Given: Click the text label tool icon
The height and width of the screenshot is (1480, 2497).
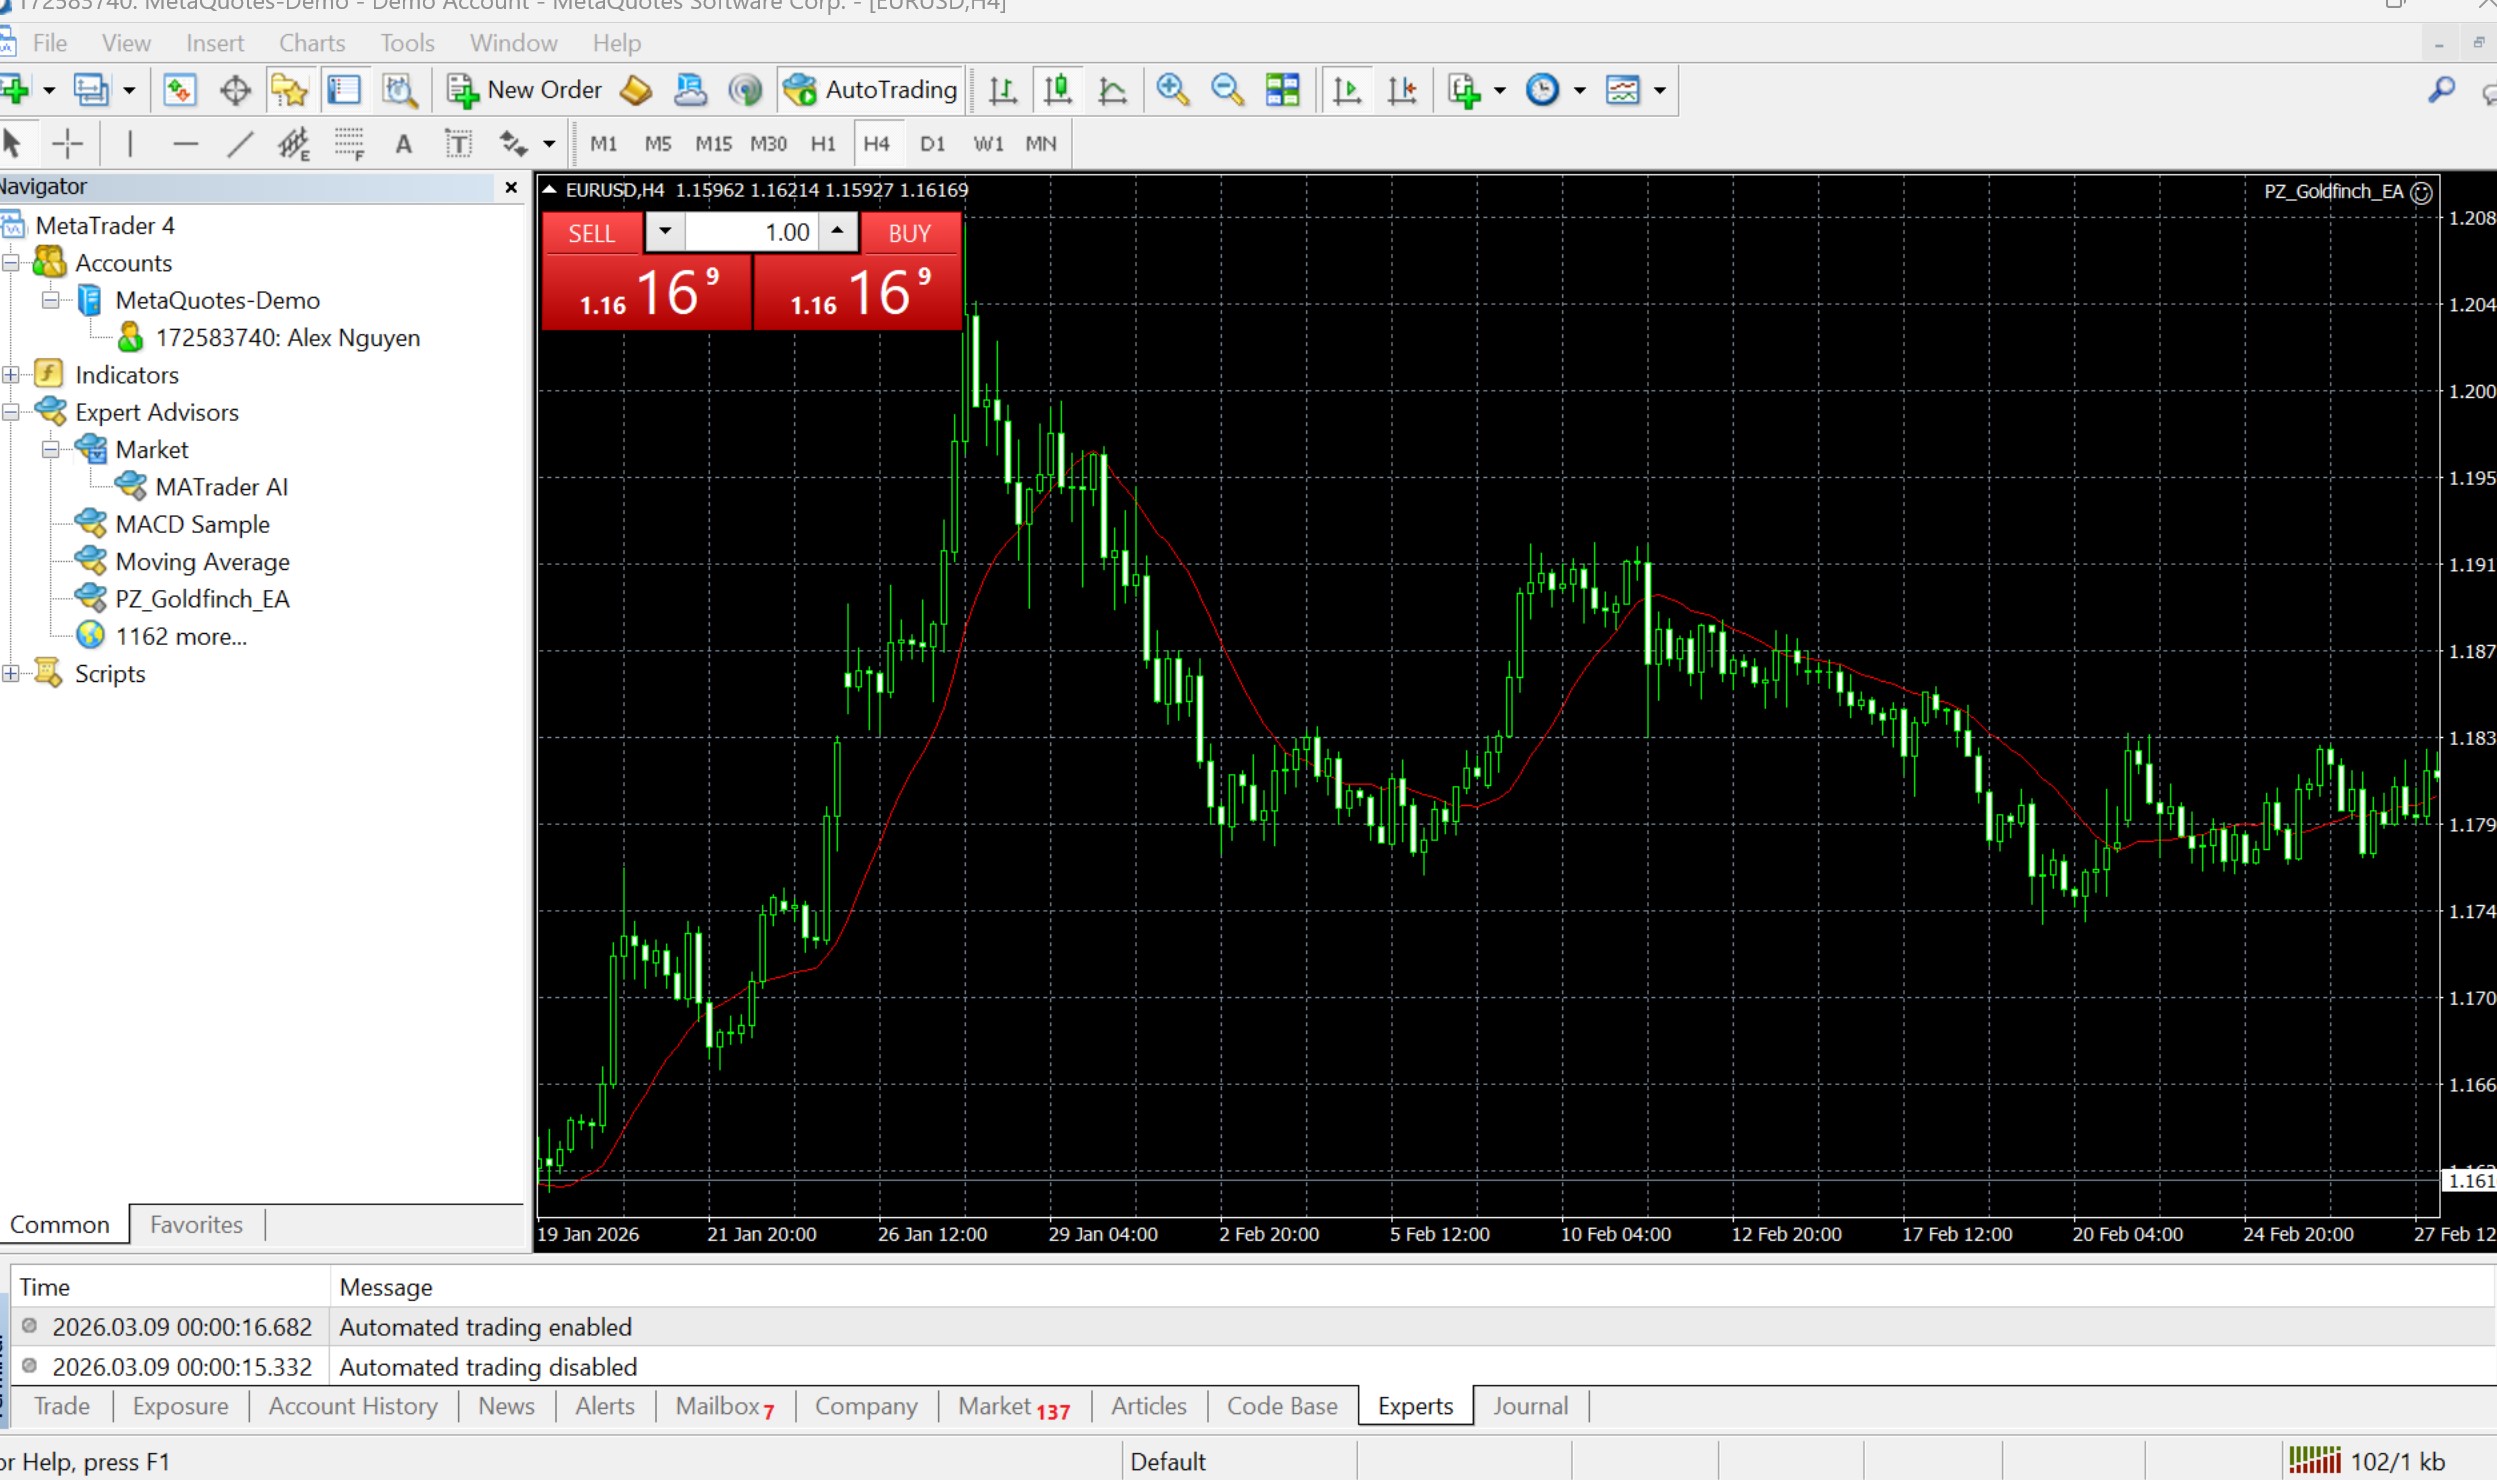Looking at the screenshot, I should [x=458, y=144].
